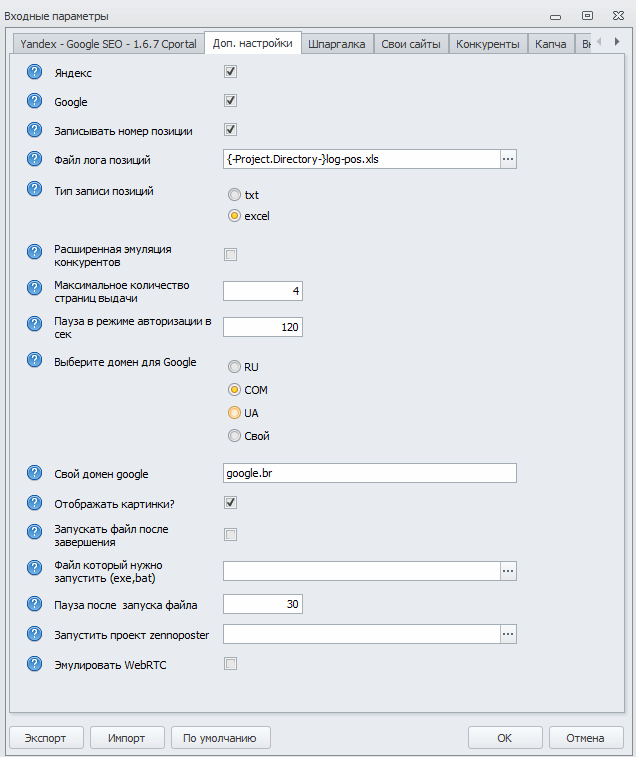Image resolution: width=636 pixels, height=757 pixels.
Task: Click the Свой домен google text field
Action: (x=369, y=473)
